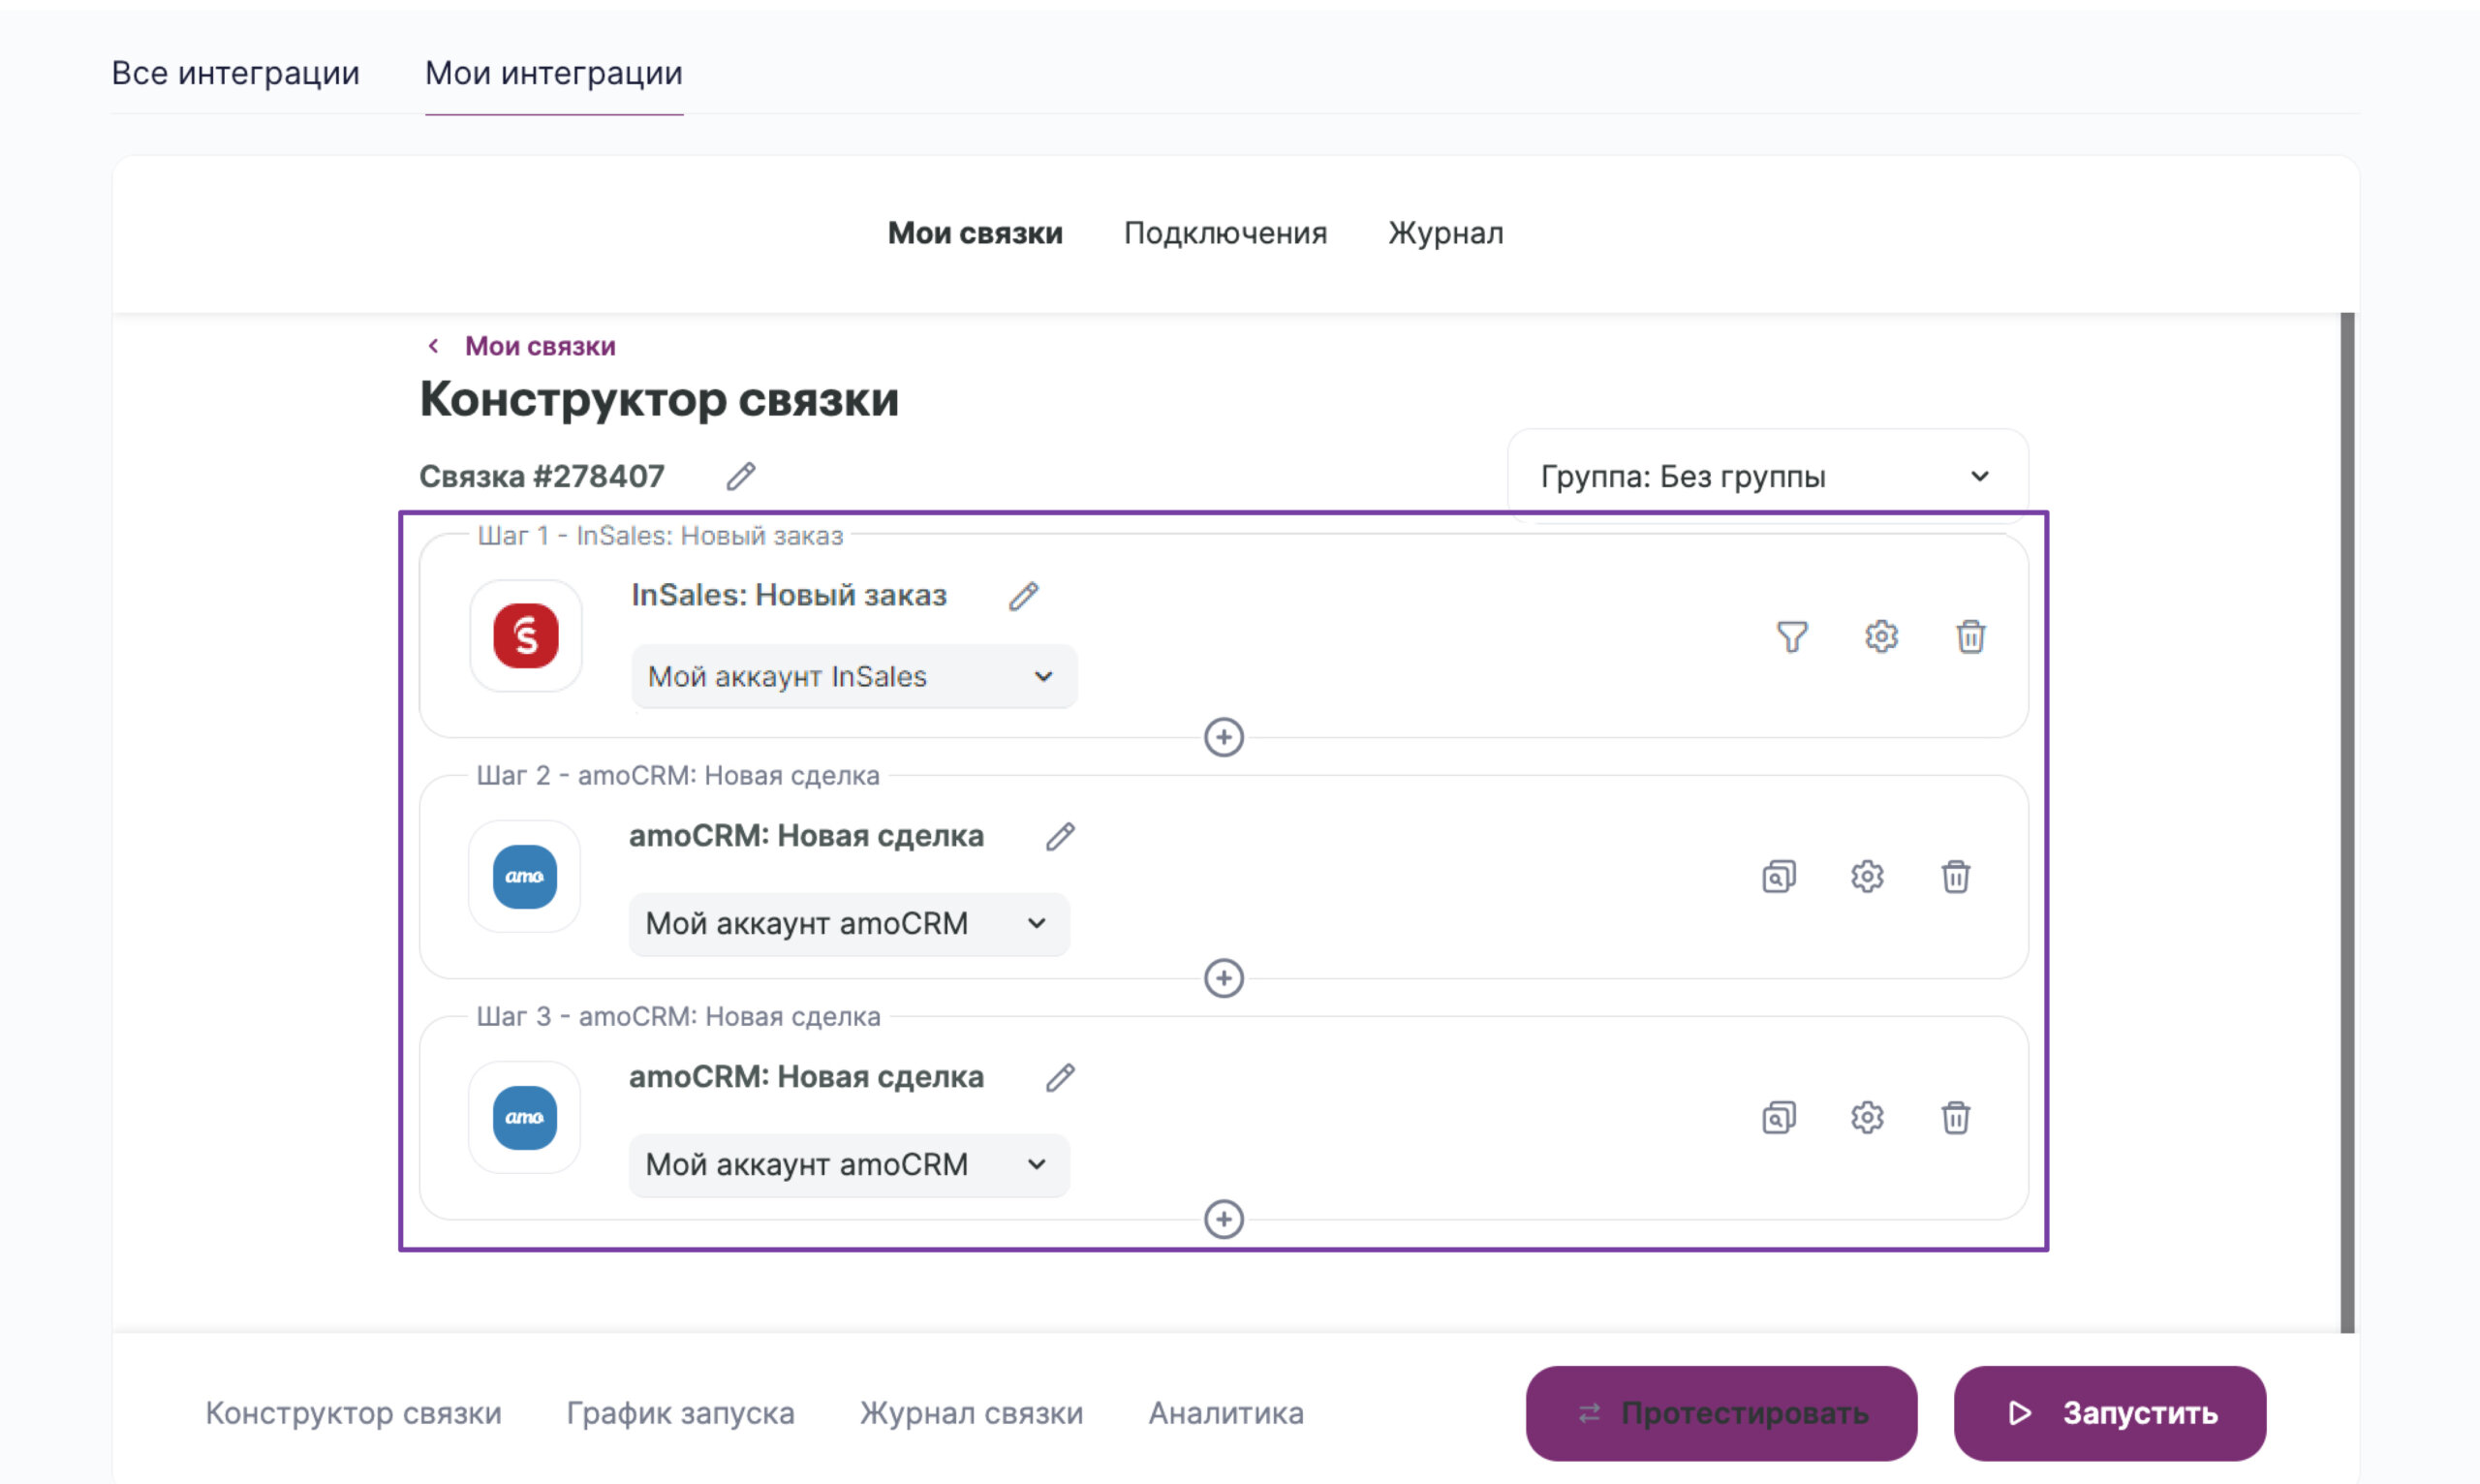Click the InSales: Новый заказ heading
Screen dimensions: 2480x1484
[789, 596]
